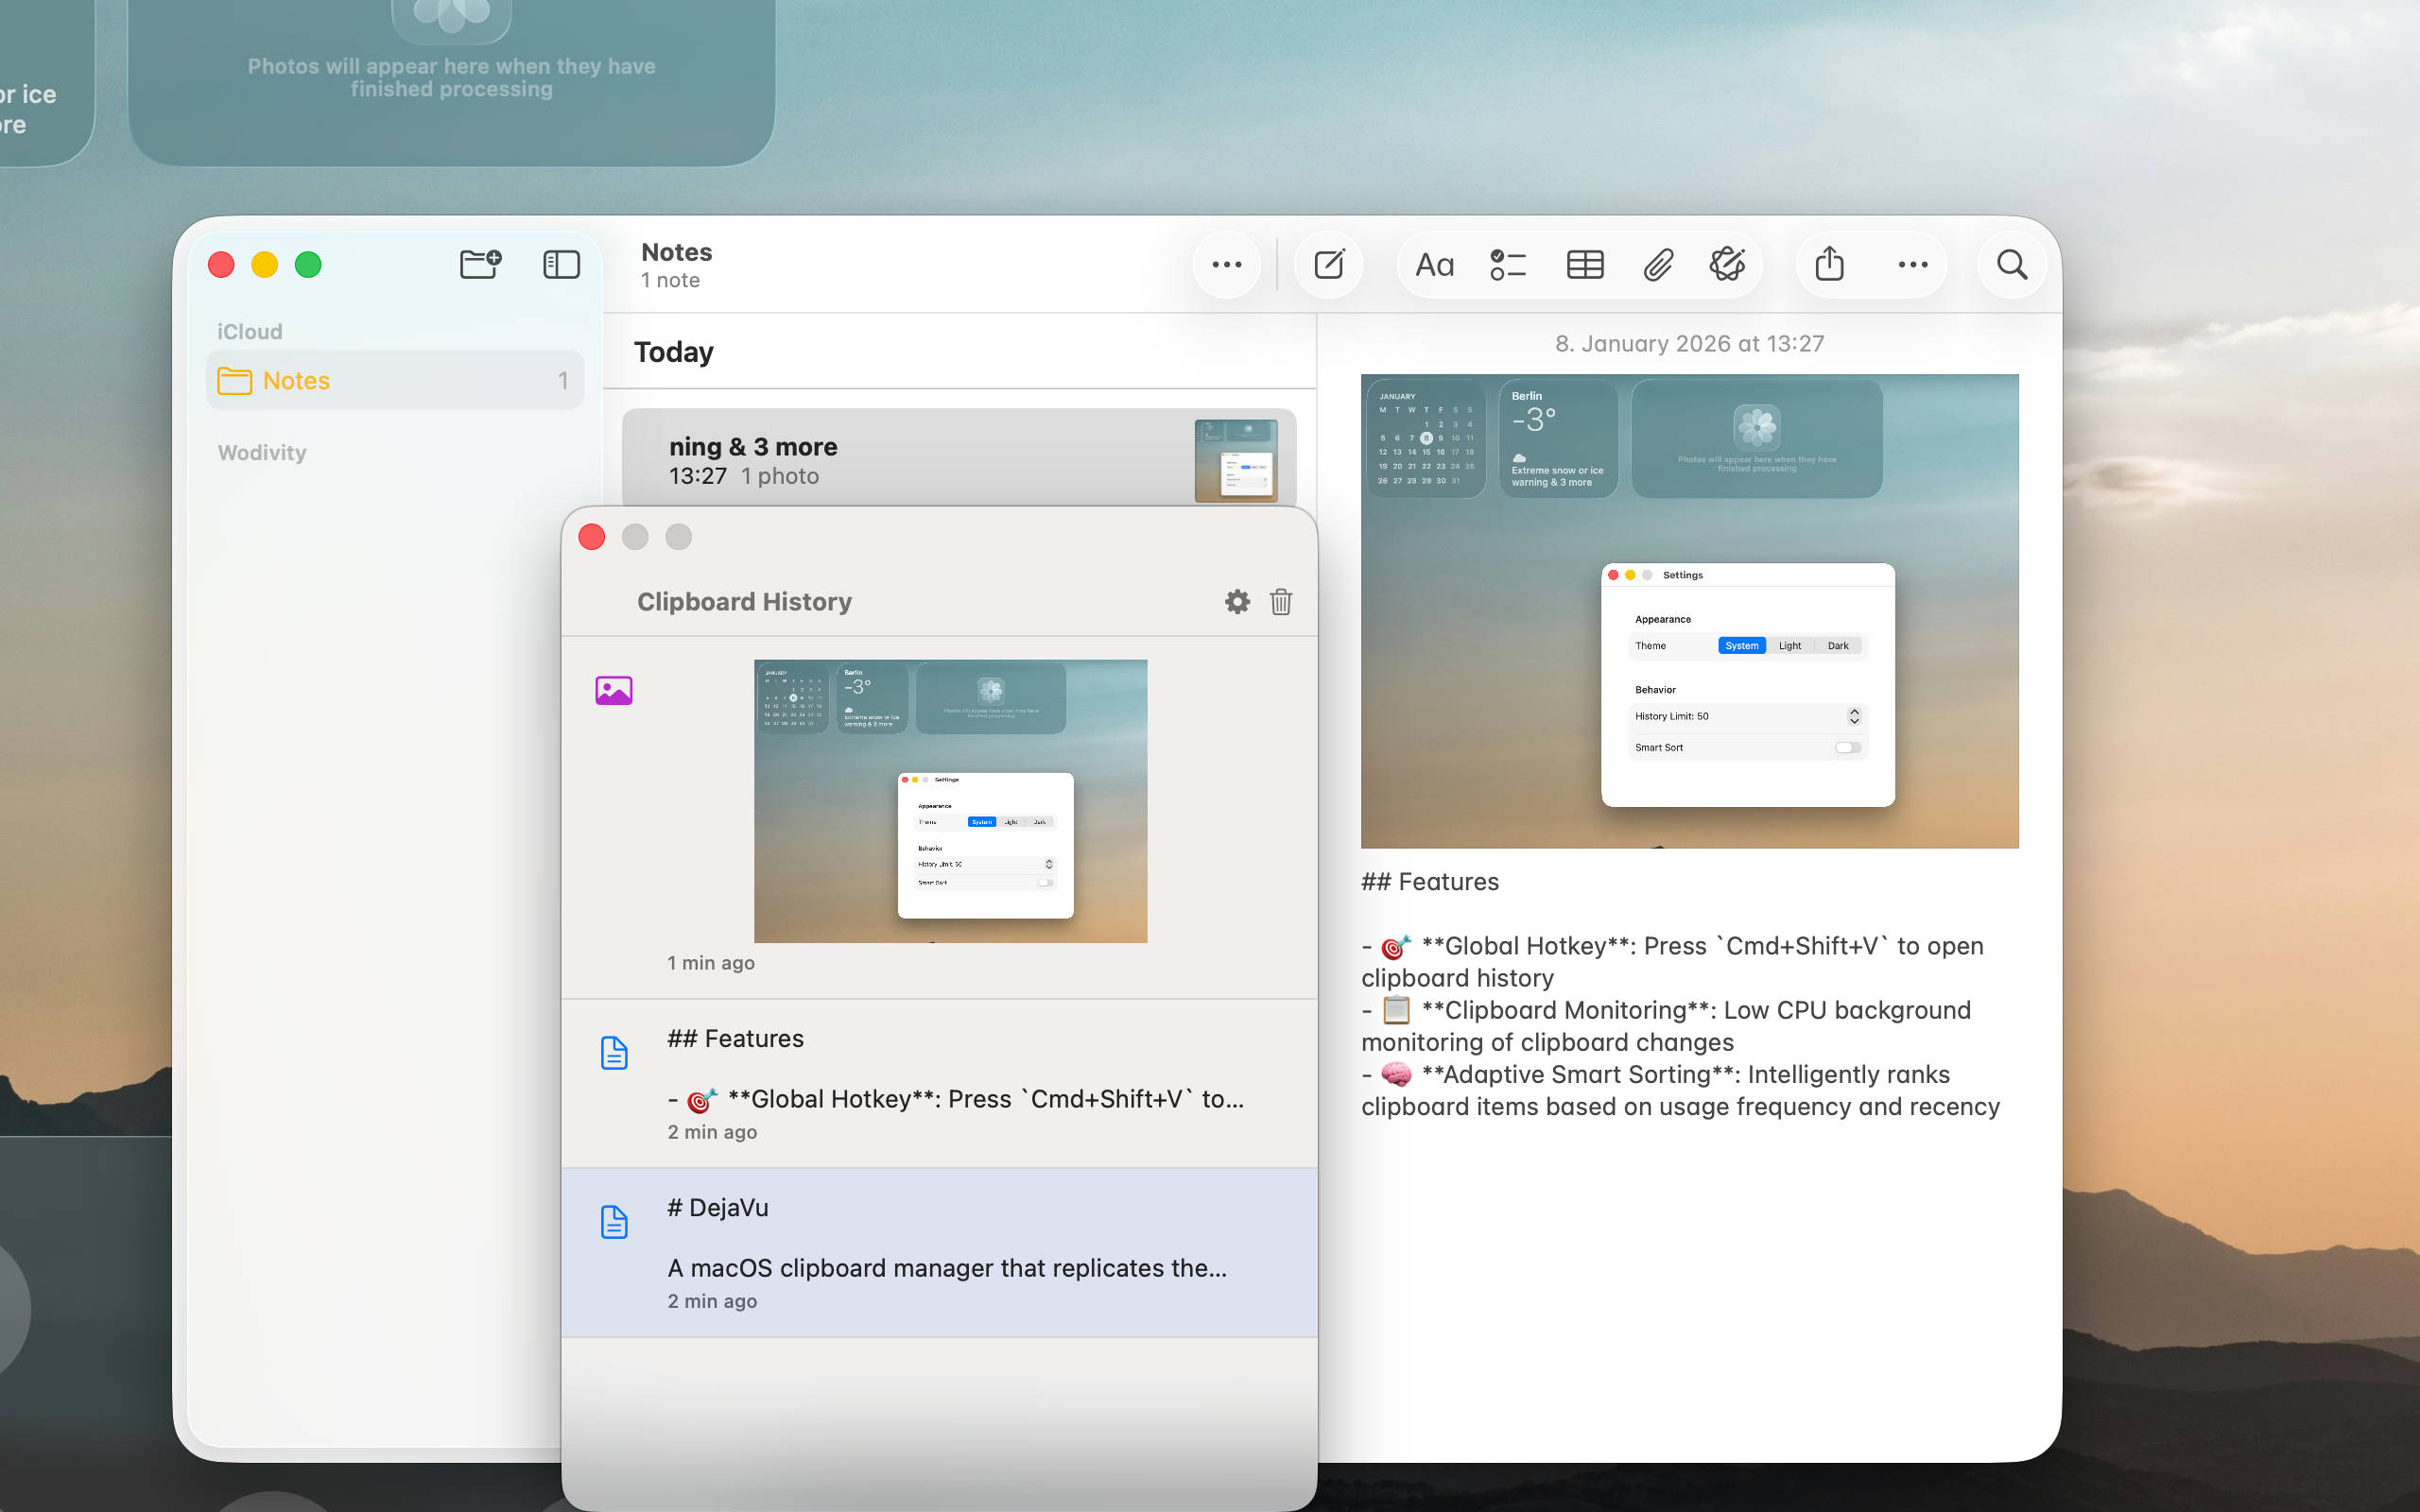
Task: Insert a table into the note
Action: point(1585,265)
